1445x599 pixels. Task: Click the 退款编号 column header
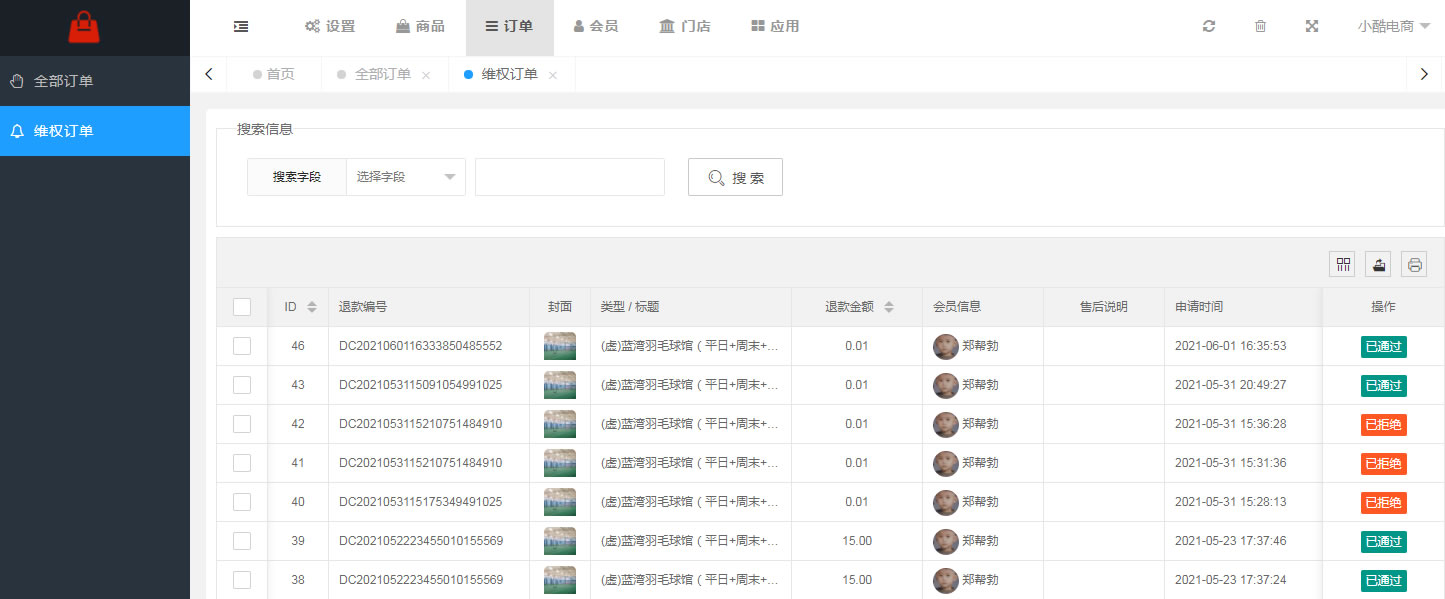pyautogui.click(x=363, y=307)
